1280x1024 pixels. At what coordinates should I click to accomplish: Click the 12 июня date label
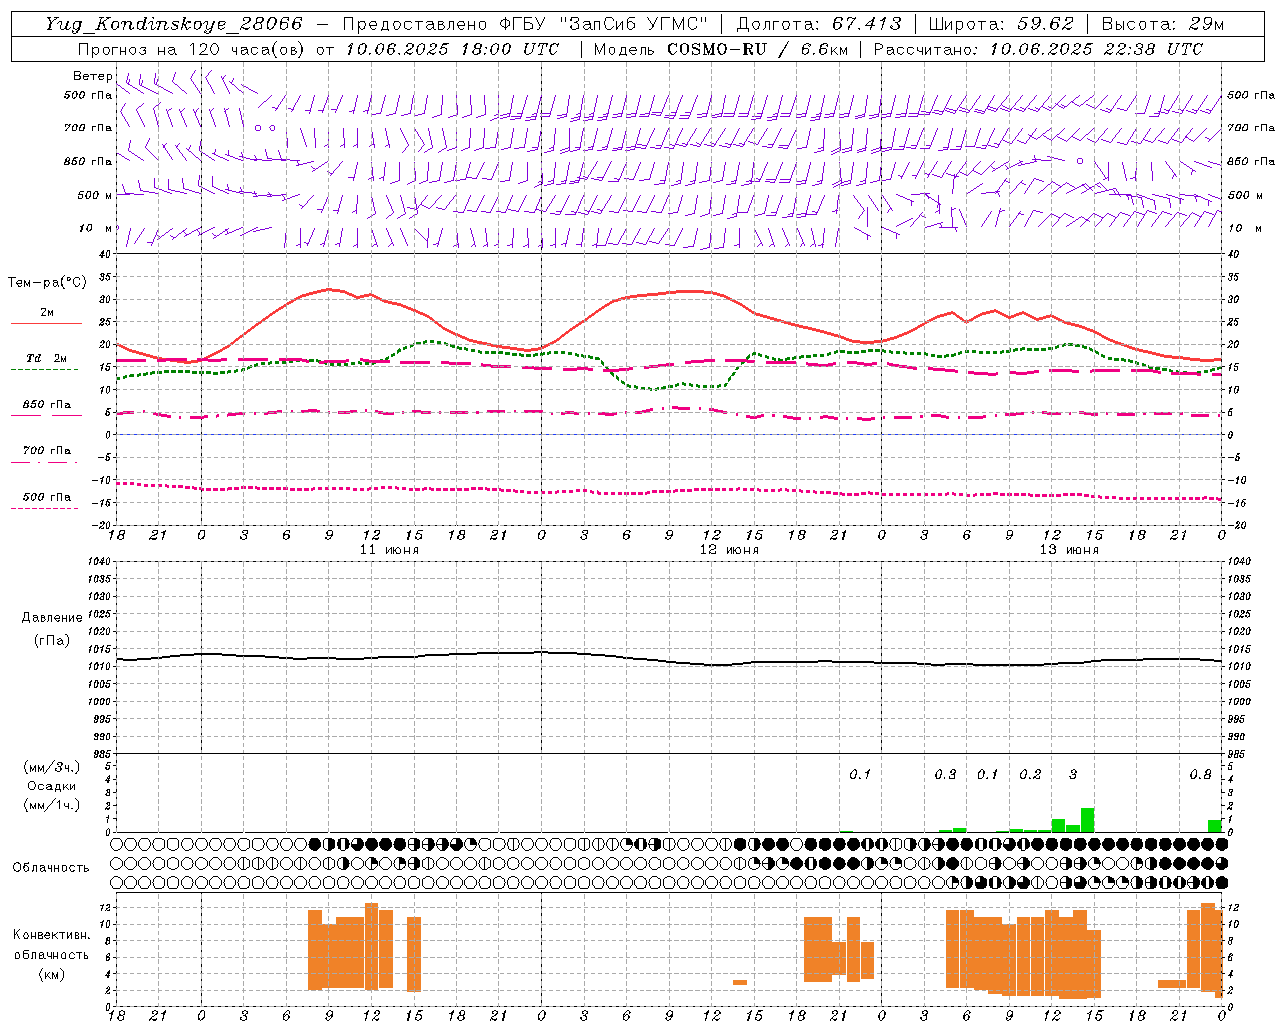point(729,550)
